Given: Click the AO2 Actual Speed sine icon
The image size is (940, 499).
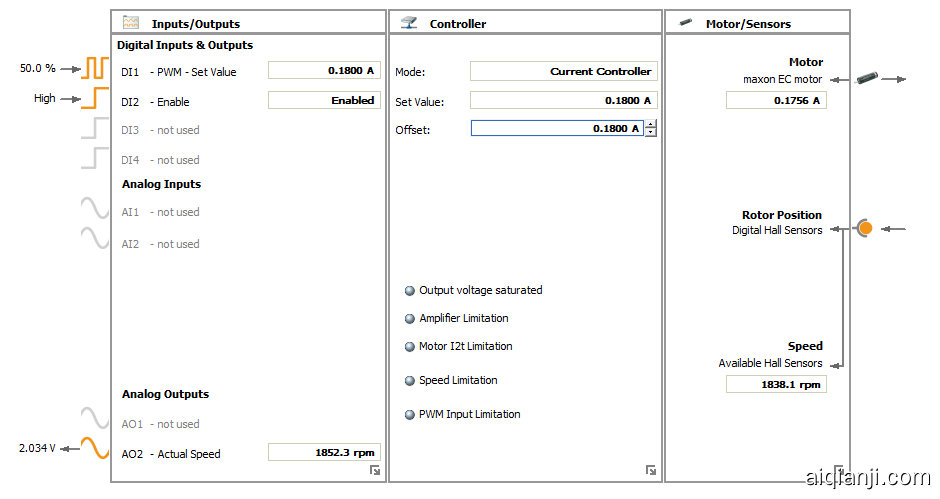Looking at the screenshot, I should click(95, 448).
